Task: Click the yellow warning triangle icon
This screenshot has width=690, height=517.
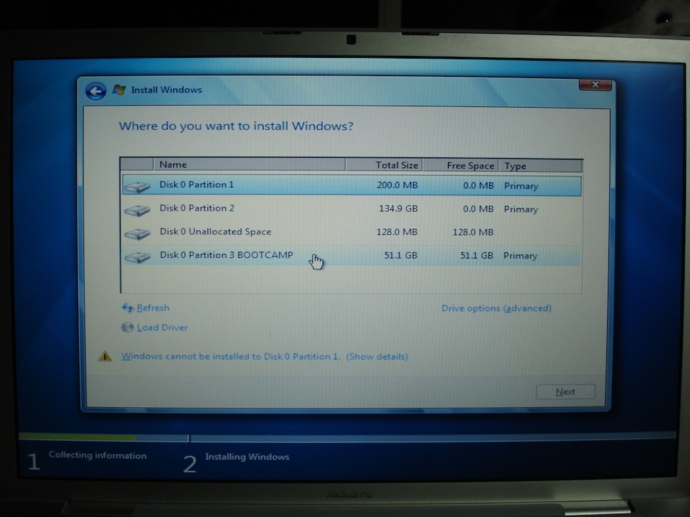Action: (x=105, y=356)
